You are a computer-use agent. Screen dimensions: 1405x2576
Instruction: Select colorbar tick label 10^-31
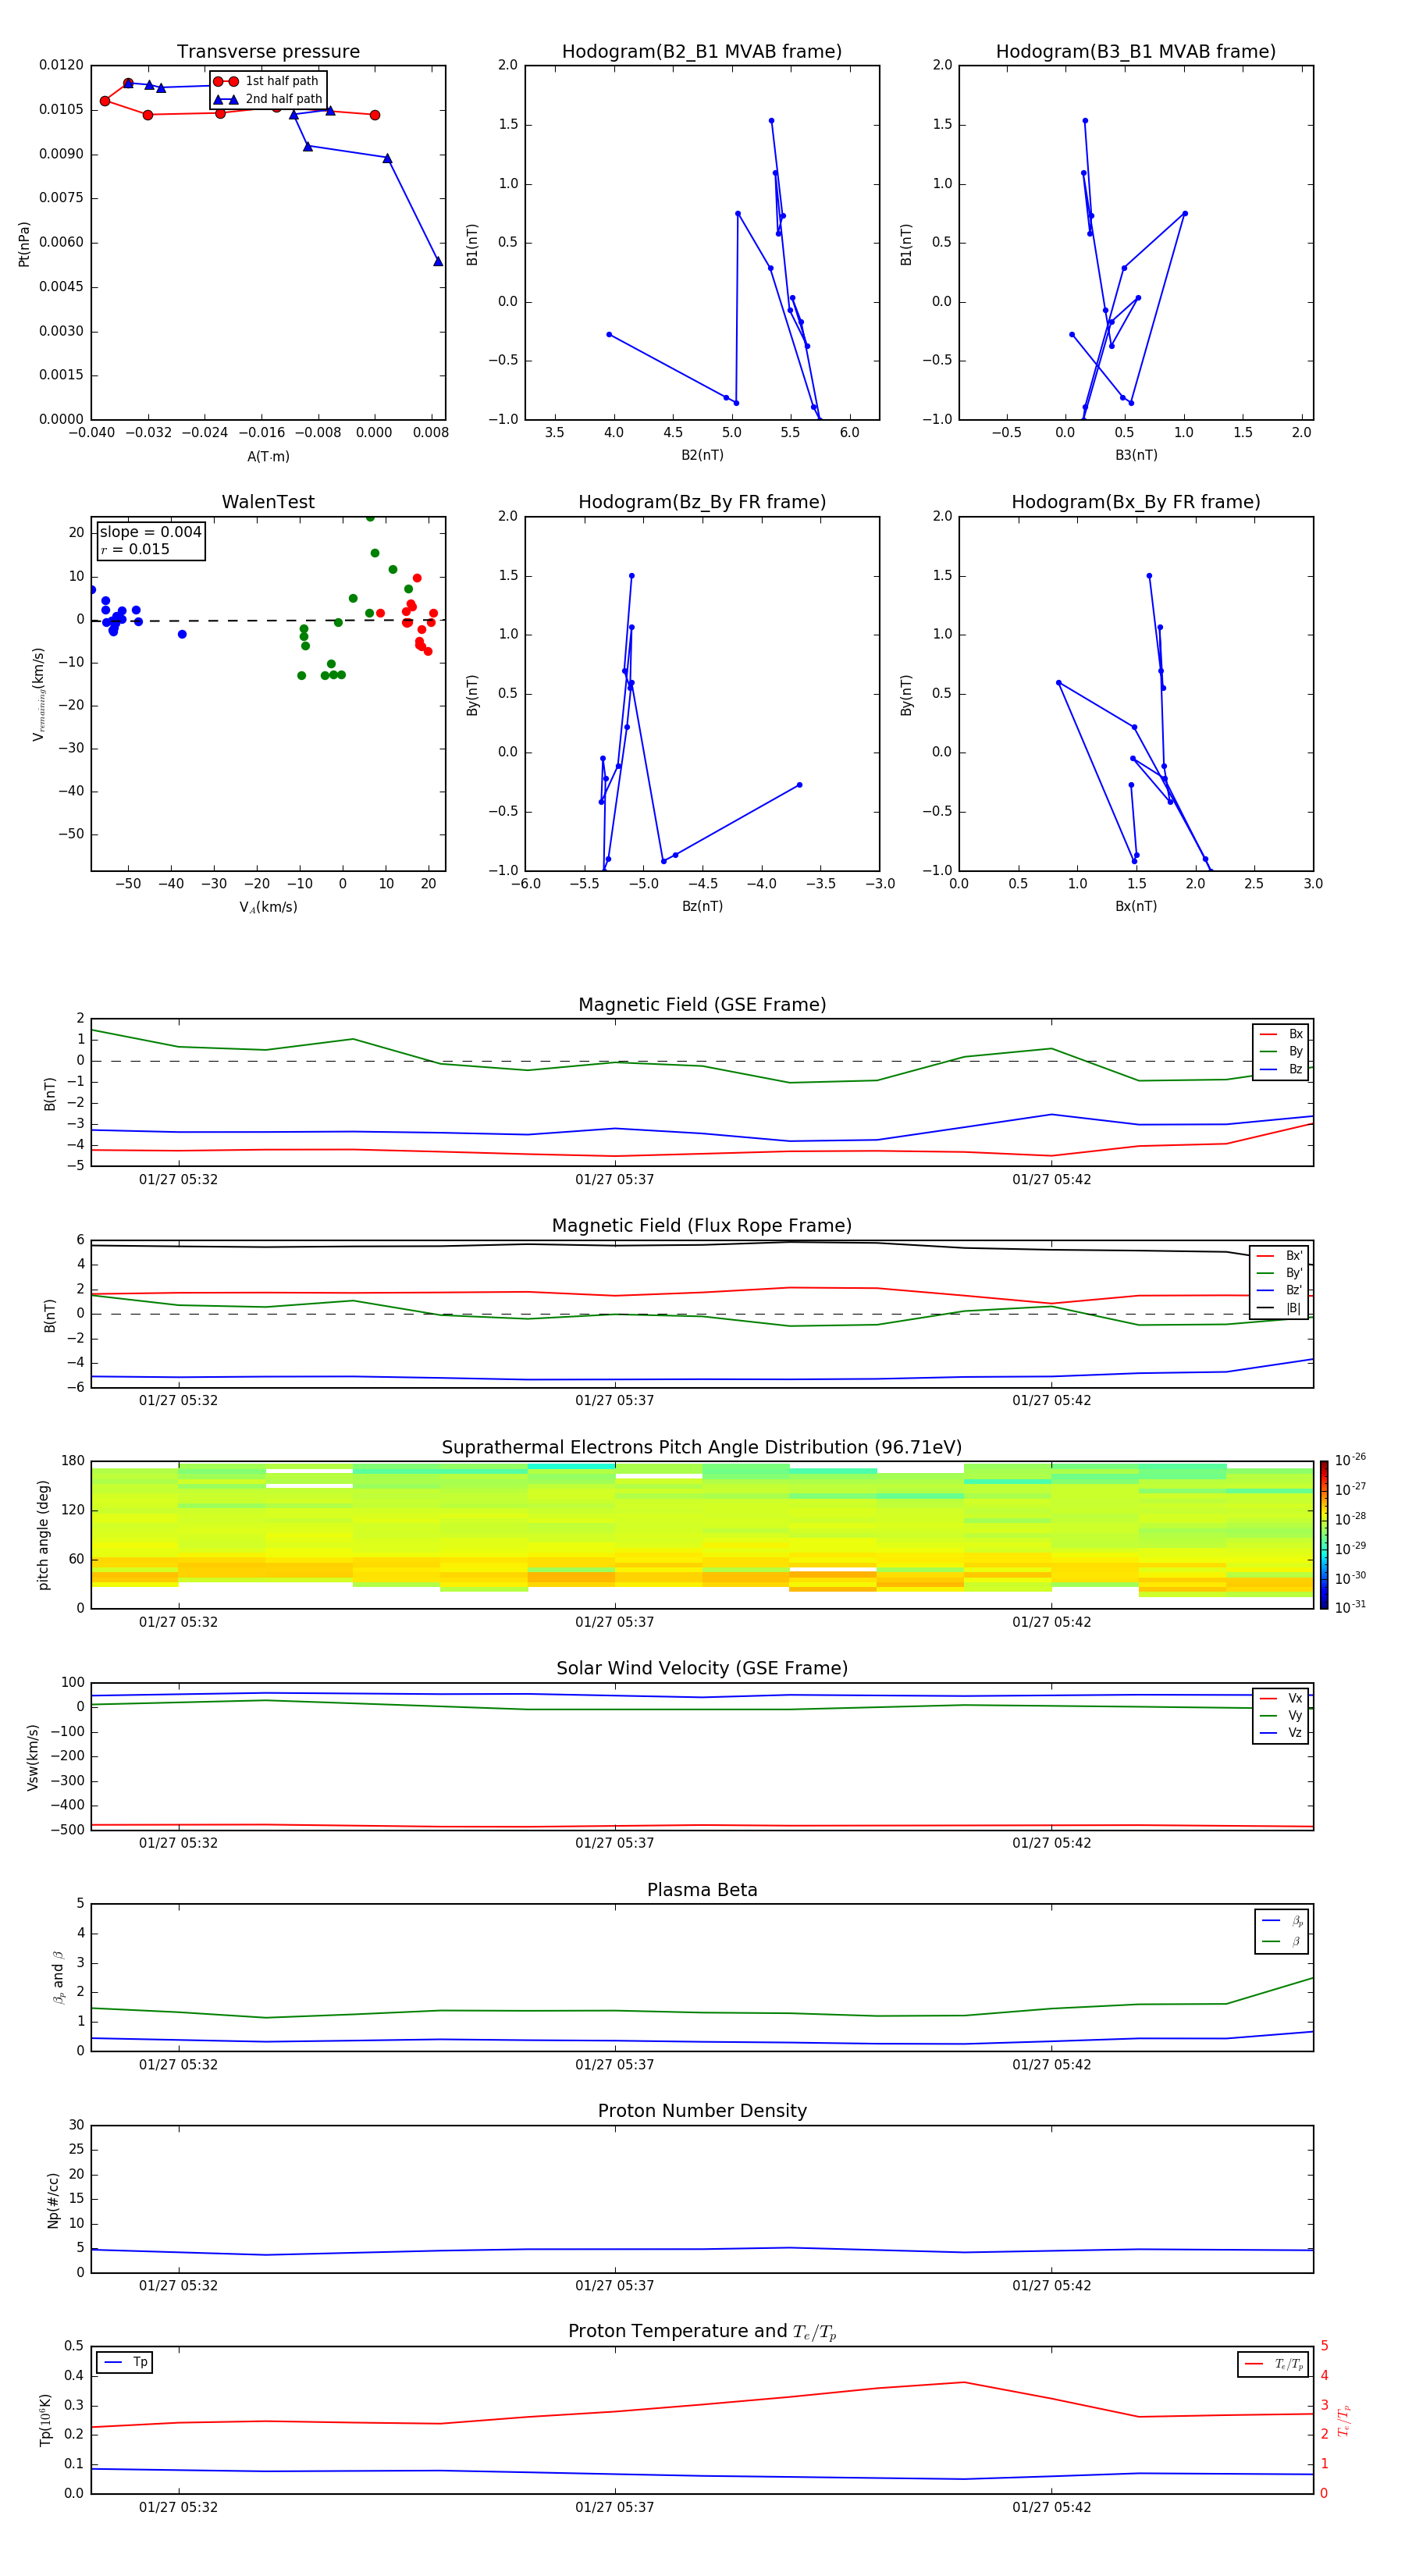1350,1607
